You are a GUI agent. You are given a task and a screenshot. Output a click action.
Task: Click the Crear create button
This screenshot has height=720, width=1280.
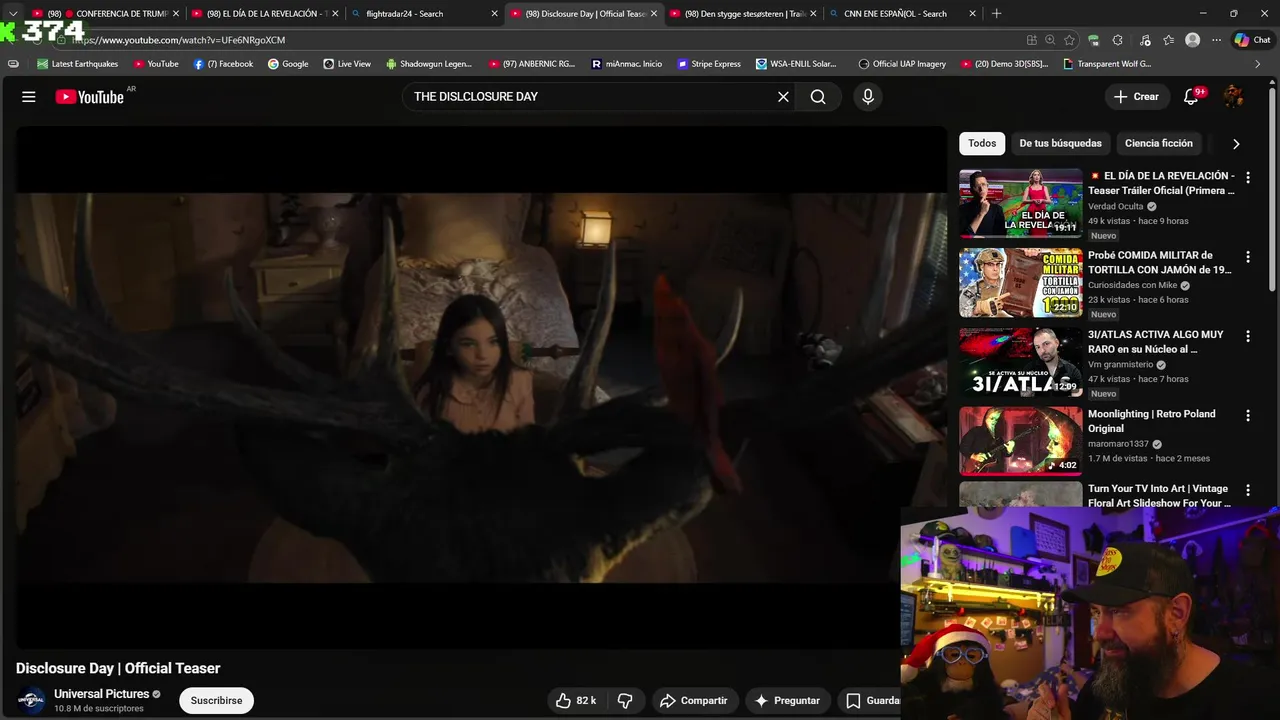[1136, 97]
